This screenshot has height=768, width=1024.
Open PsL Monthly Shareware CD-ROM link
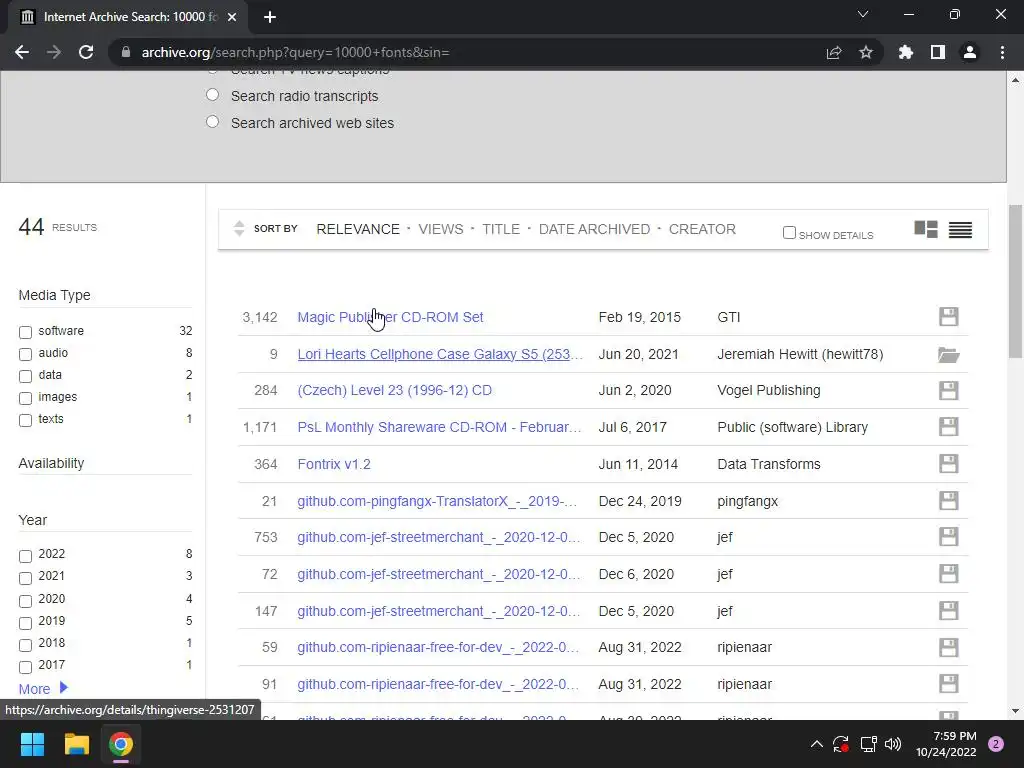pos(439,427)
